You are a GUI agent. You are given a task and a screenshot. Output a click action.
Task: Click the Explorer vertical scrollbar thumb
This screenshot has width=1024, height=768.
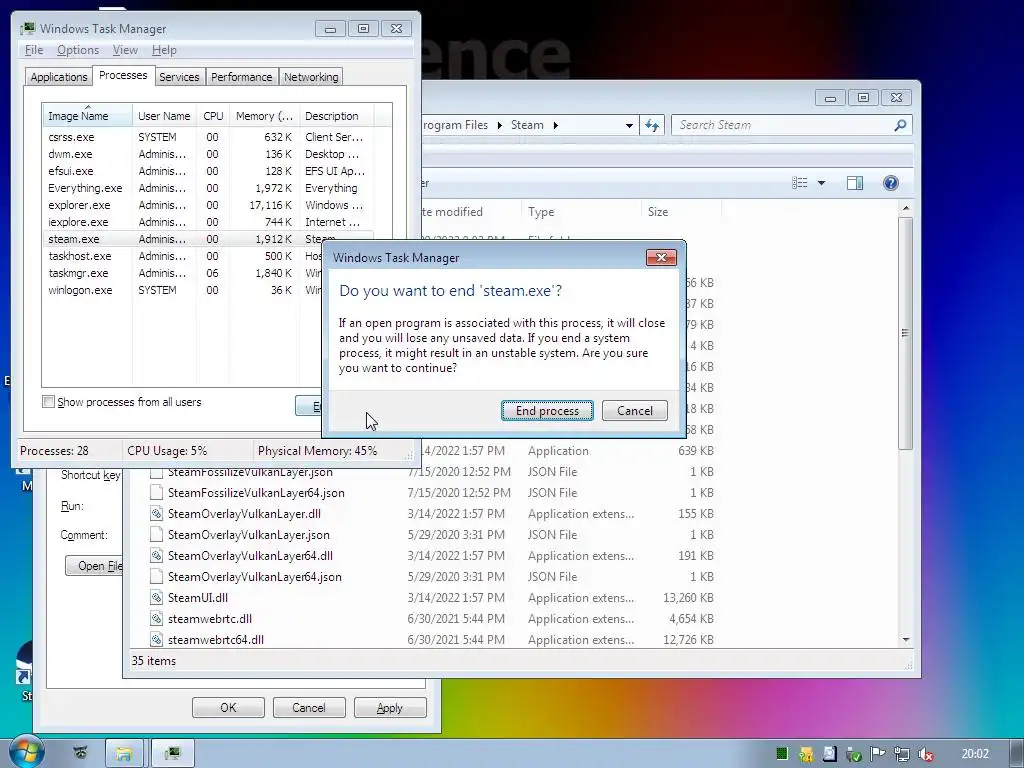coord(905,333)
